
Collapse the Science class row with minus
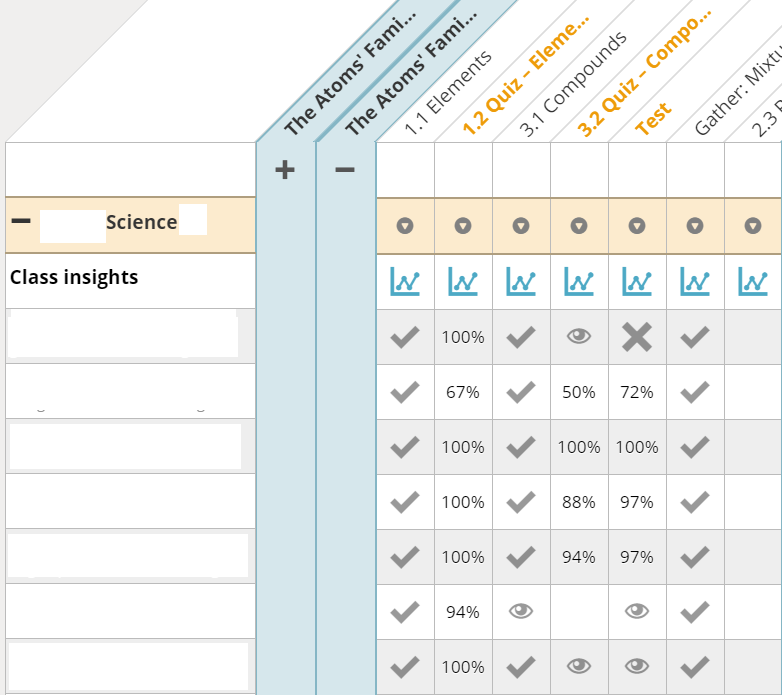tap(21, 222)
